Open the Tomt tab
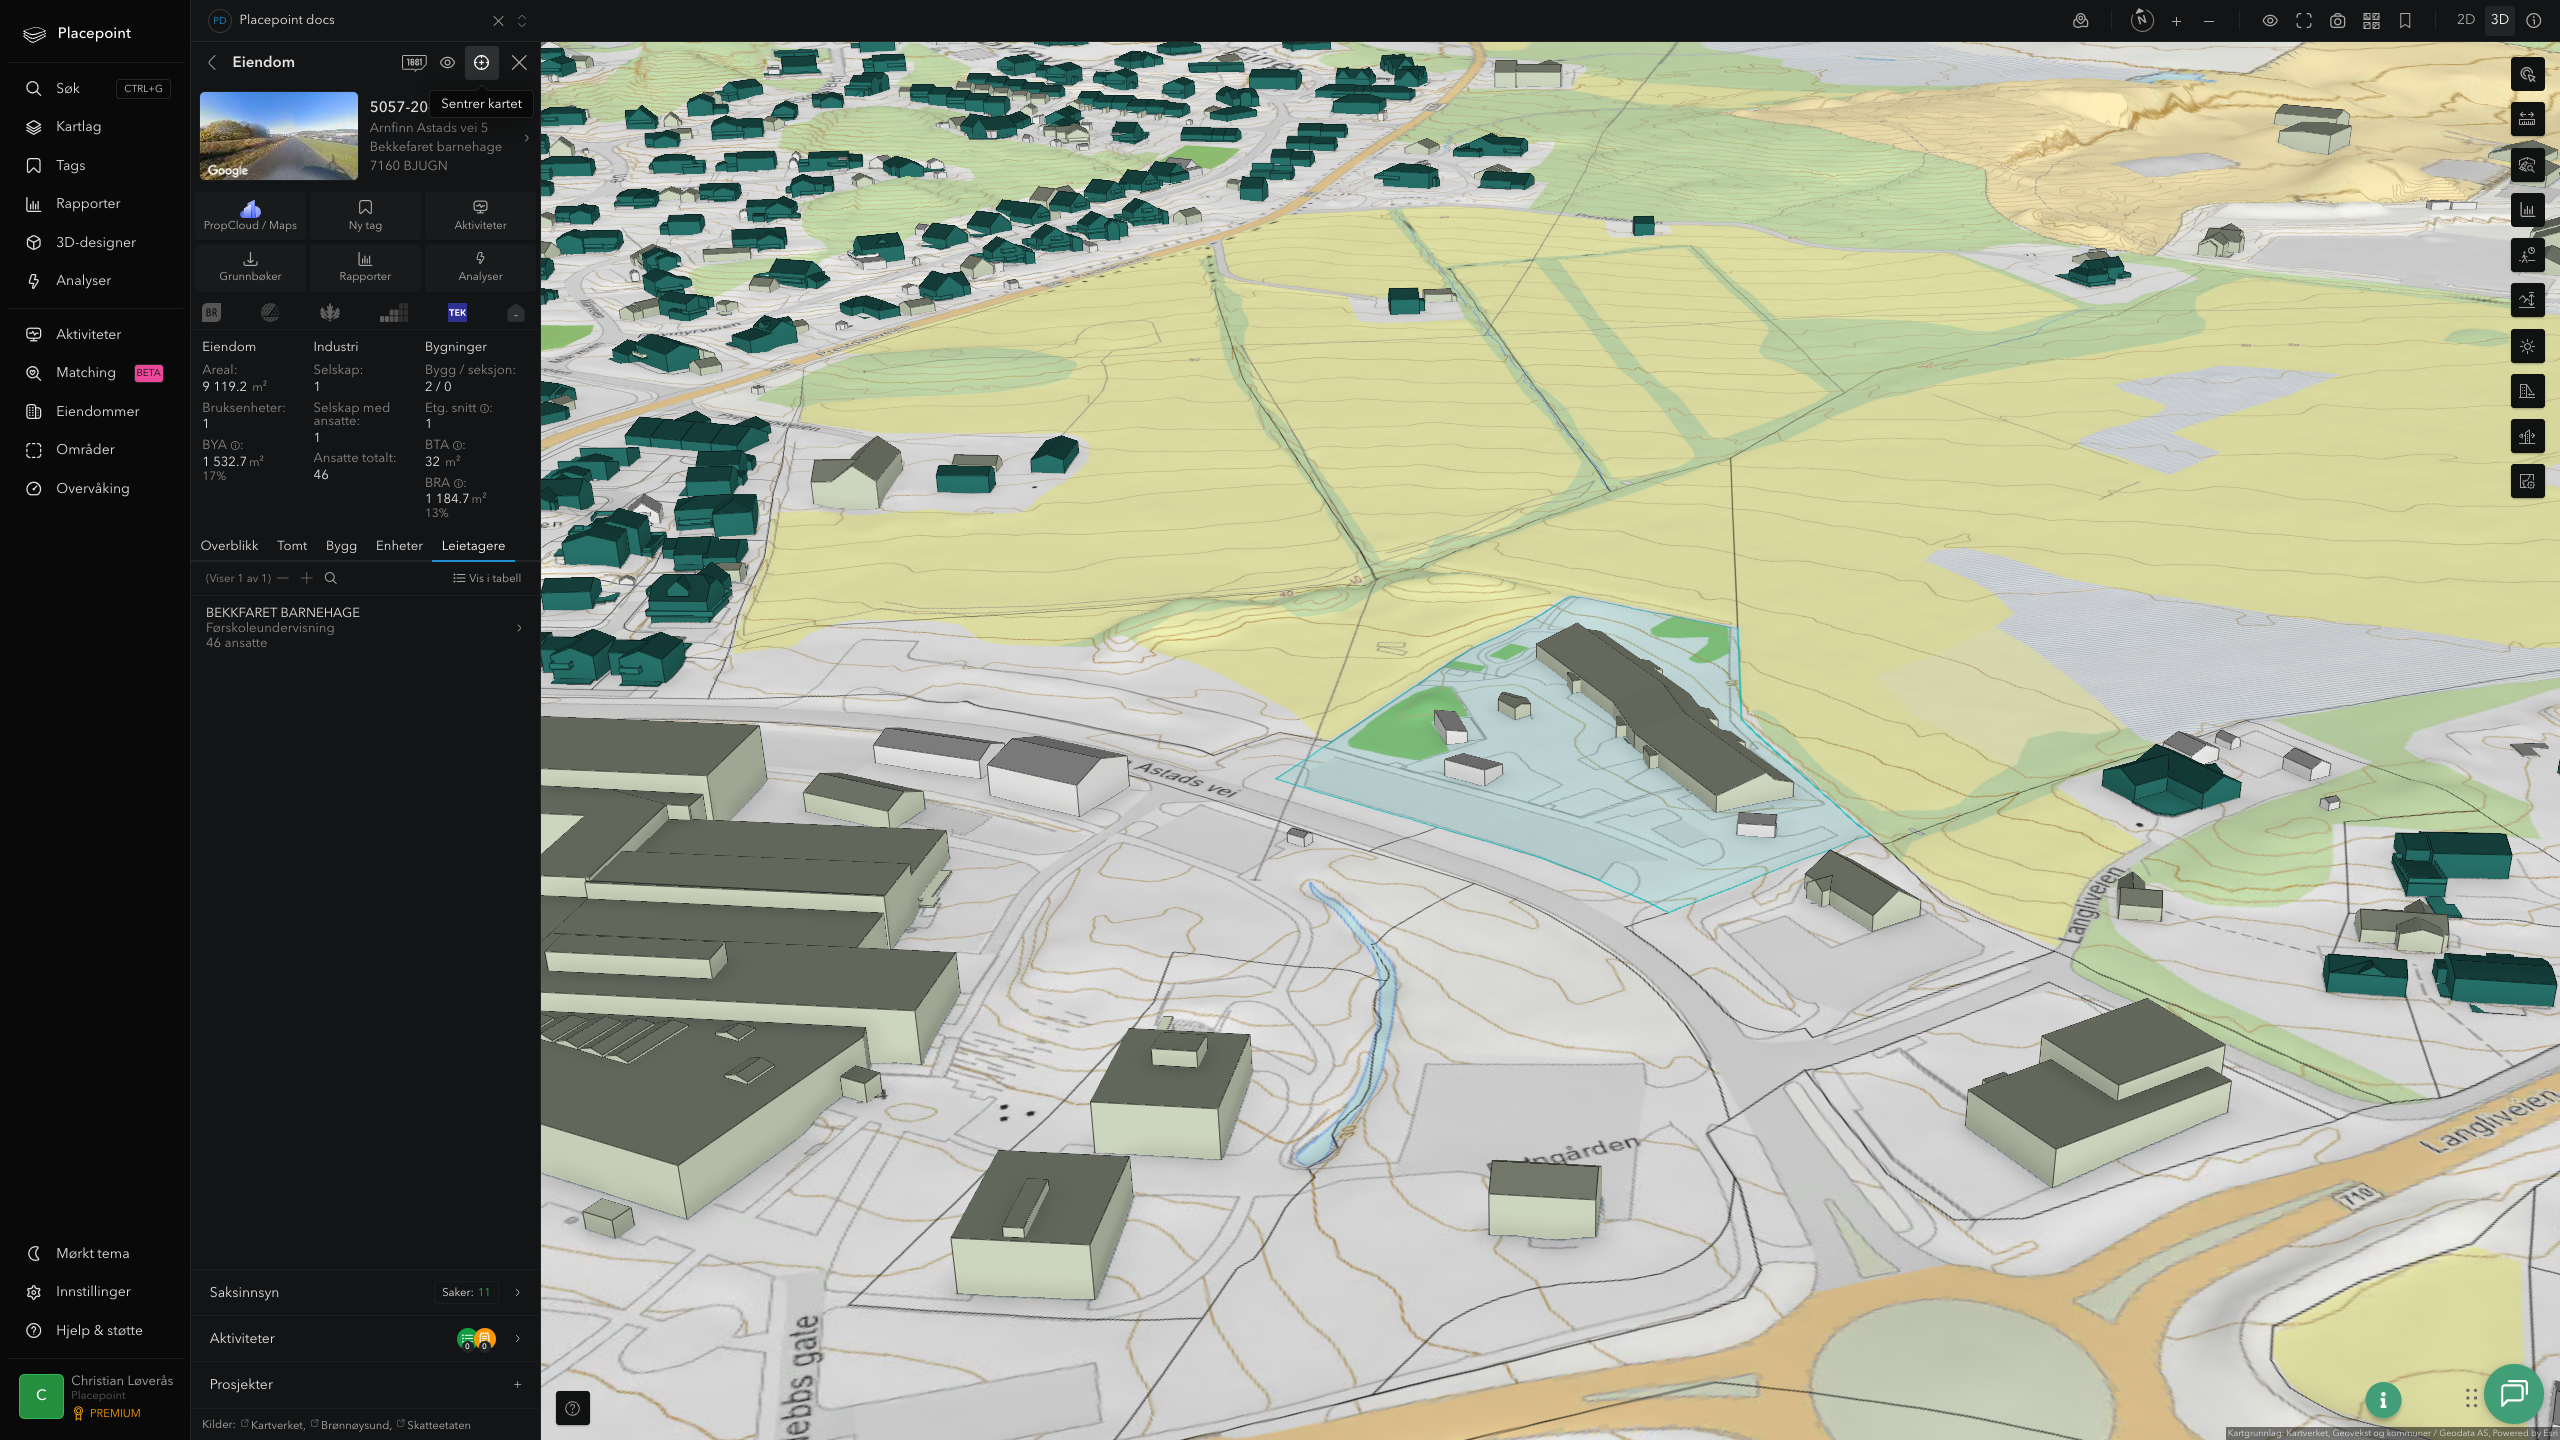Viewport: 2560px width, 1440px height. point(292,545)
